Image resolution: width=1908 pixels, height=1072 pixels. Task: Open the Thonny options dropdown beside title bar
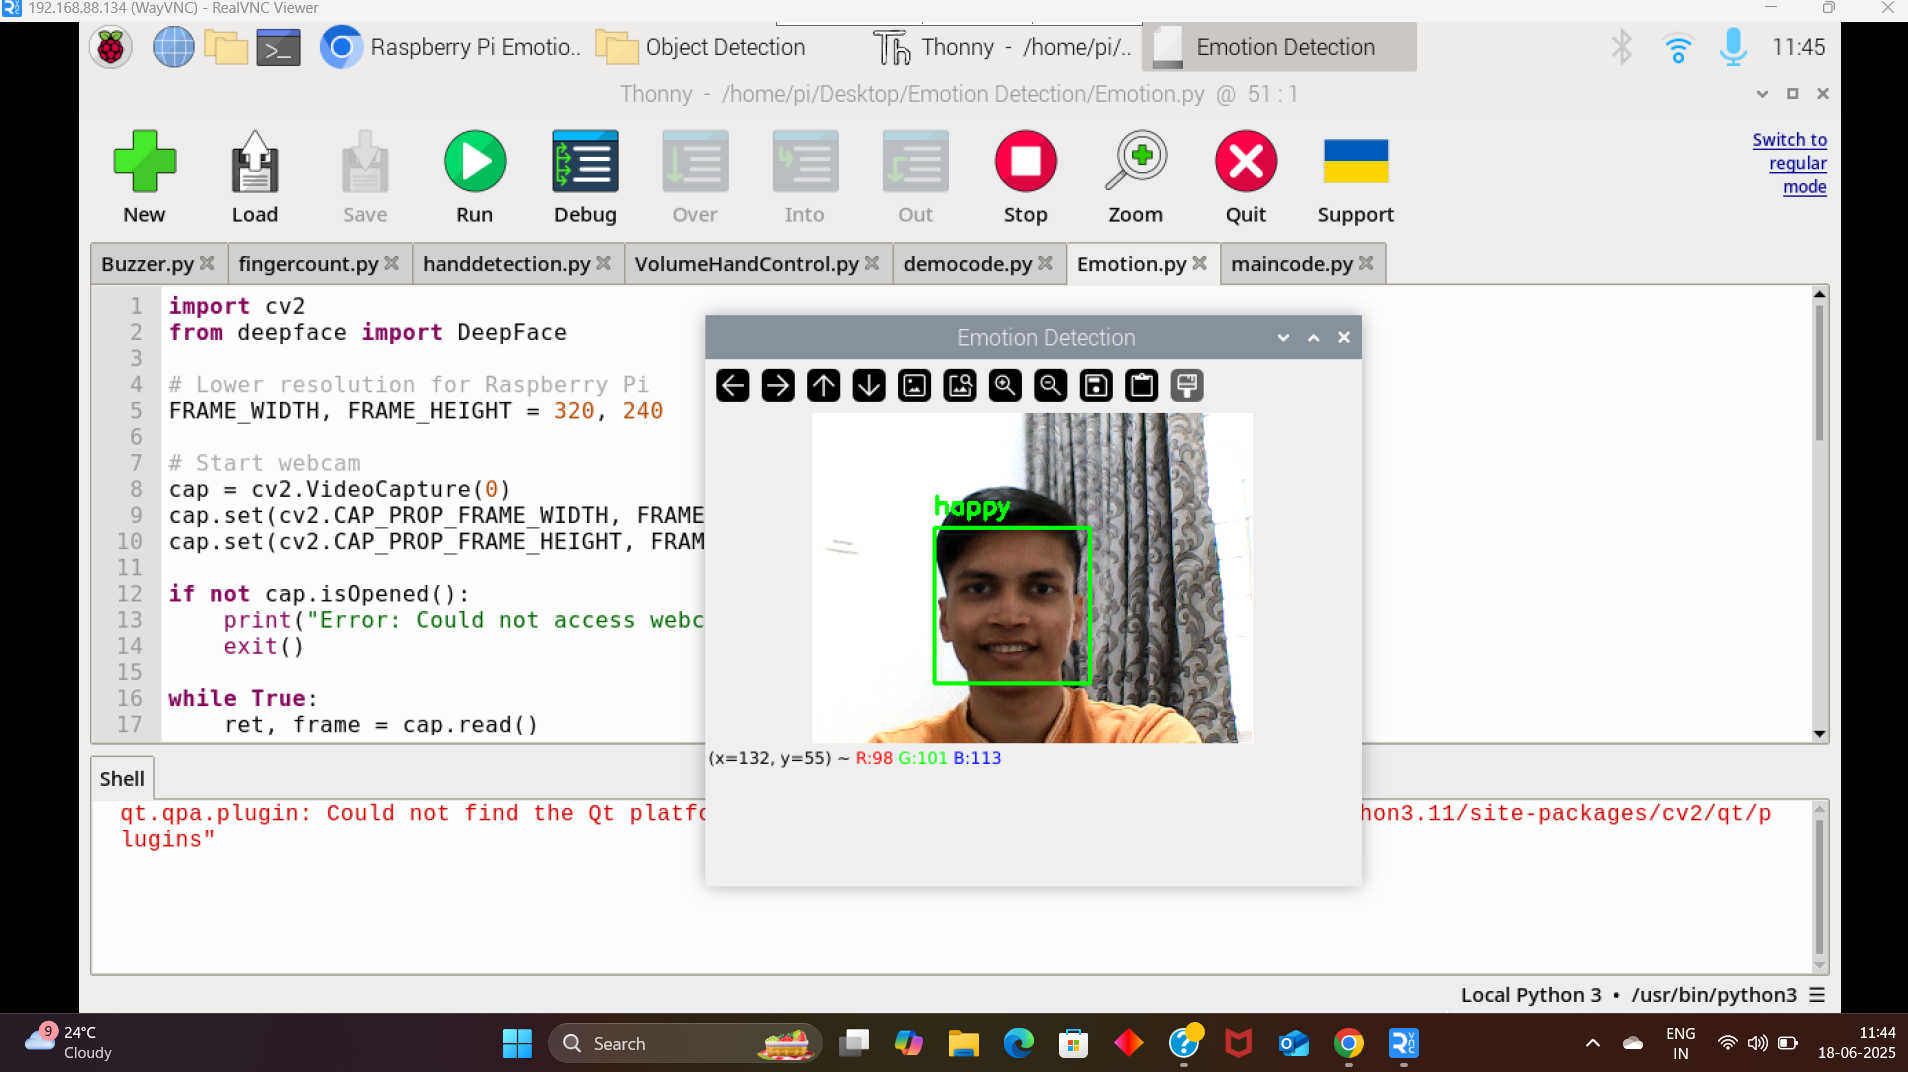click(1760, 94)
